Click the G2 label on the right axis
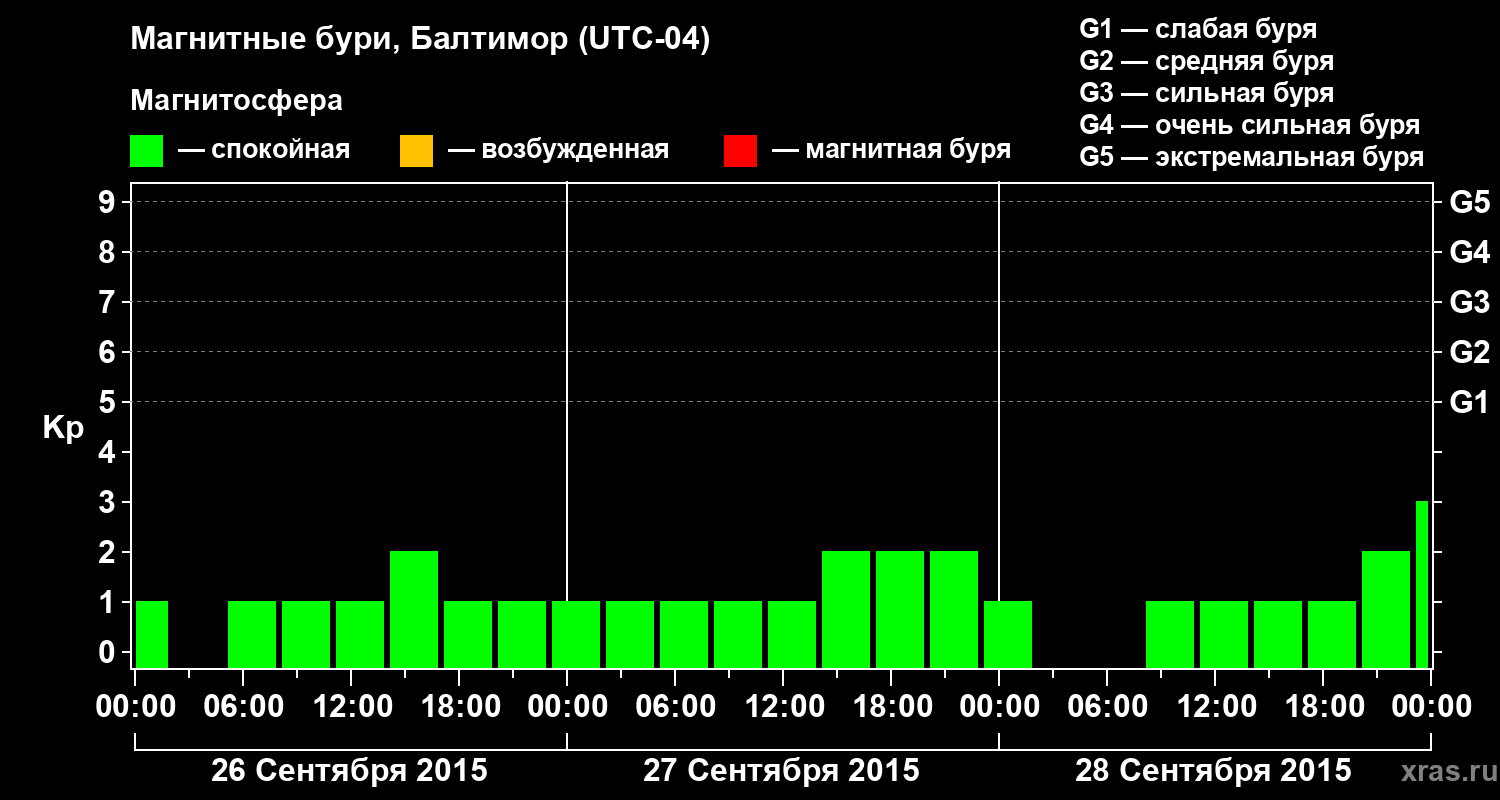 1469,353
